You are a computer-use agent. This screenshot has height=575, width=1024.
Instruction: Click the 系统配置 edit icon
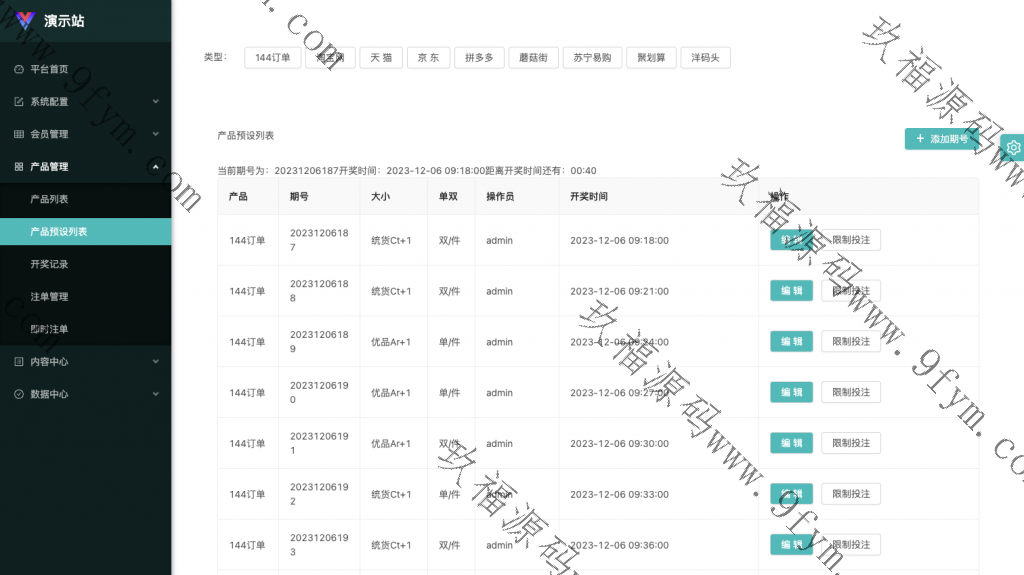point(19,102)
